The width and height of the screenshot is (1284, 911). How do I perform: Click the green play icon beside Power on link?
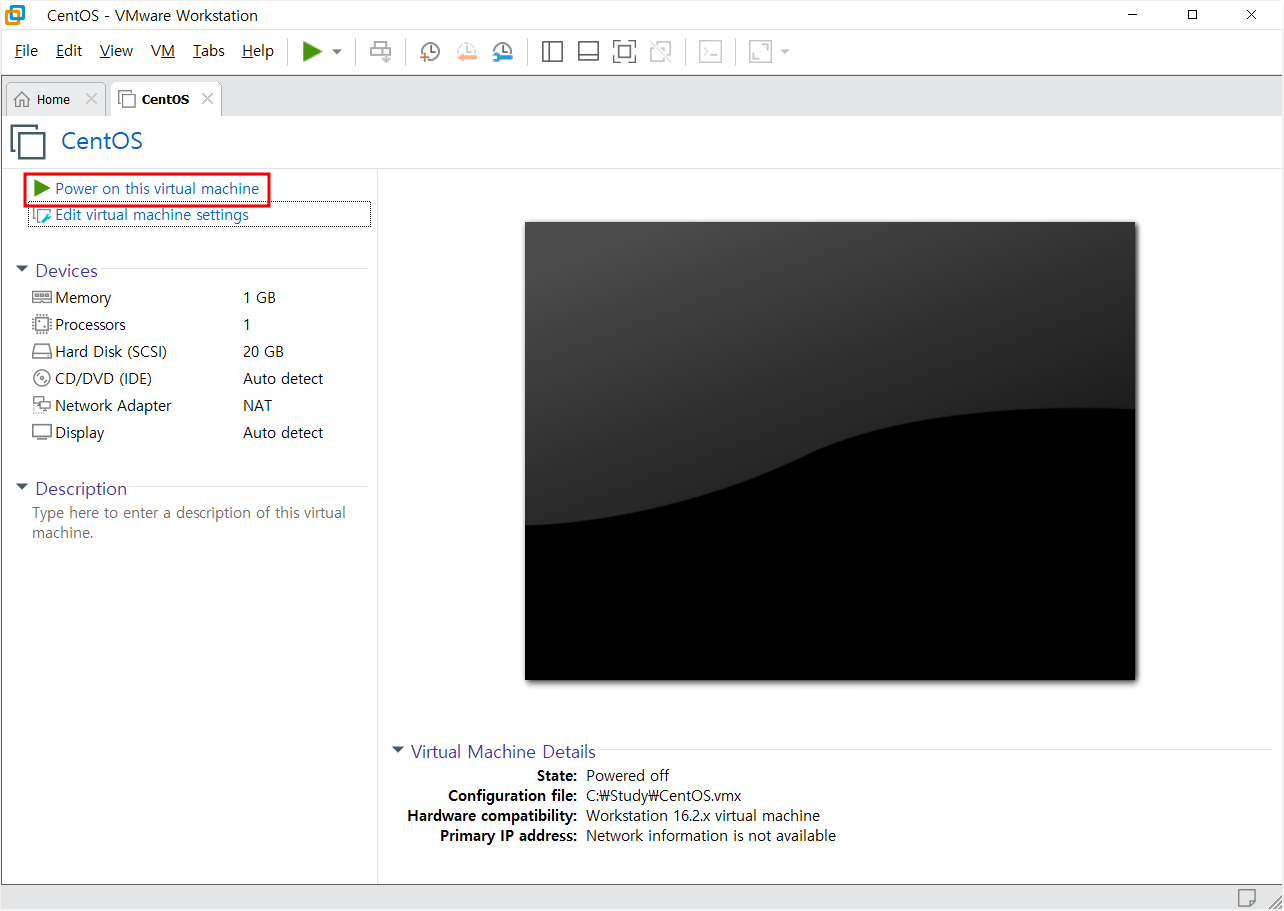pyautogui.click(x=42, y=188)
